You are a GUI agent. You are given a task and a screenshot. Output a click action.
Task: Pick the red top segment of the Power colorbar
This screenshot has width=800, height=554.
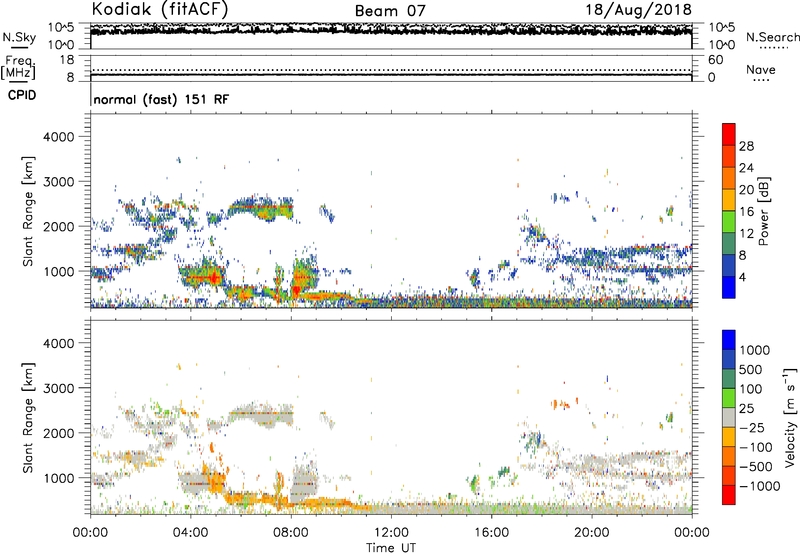(729, 134)
